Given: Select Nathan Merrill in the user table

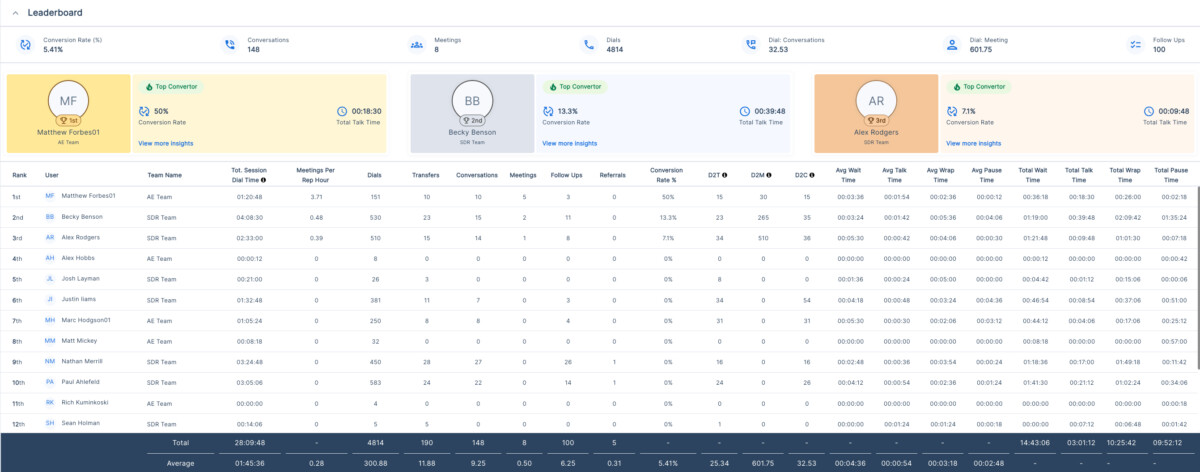Looking at the screenshot, I should click(84, 362).
